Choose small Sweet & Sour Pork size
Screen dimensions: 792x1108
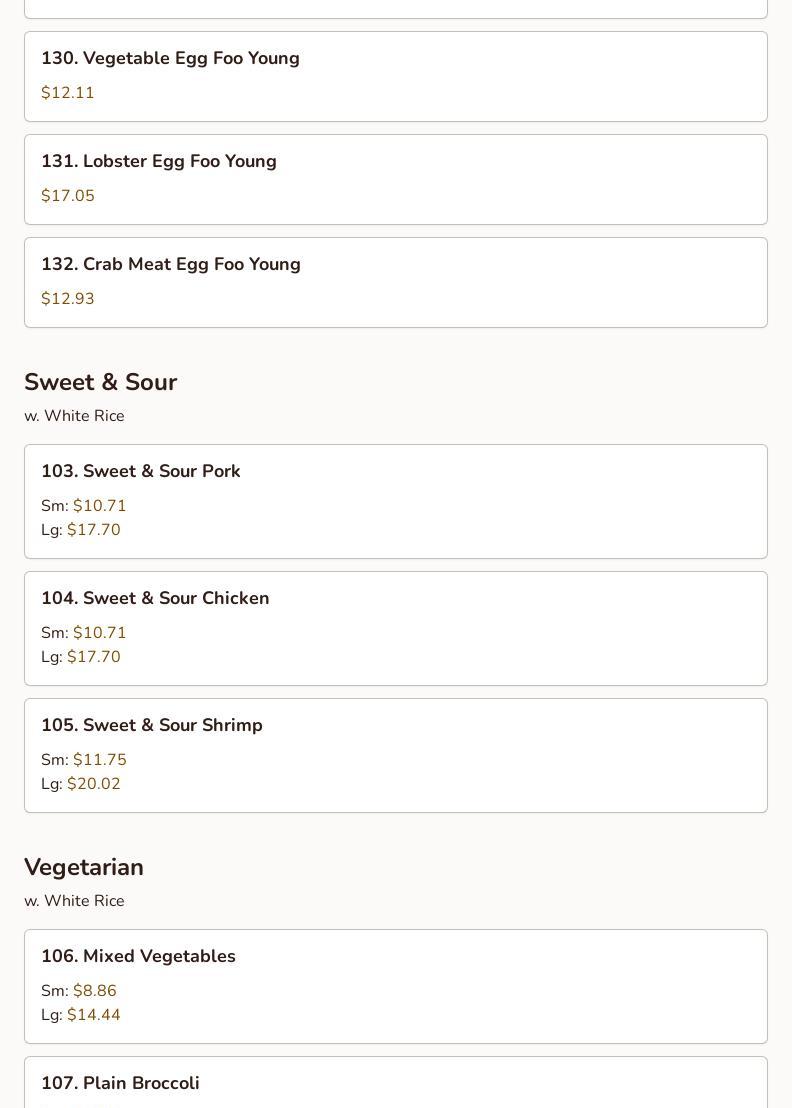pyautogui.click(x=99, y=506)
